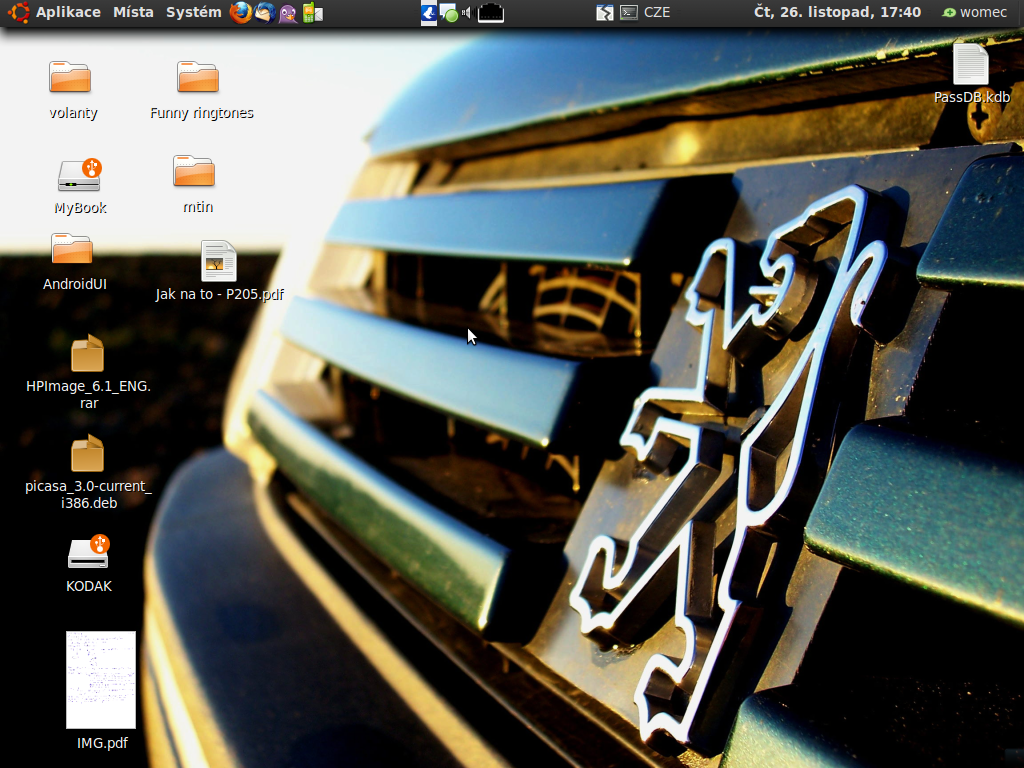Viewport: 1024px width, 768px height.
Task: Open the volume control speaker icon
Action: 467,13
